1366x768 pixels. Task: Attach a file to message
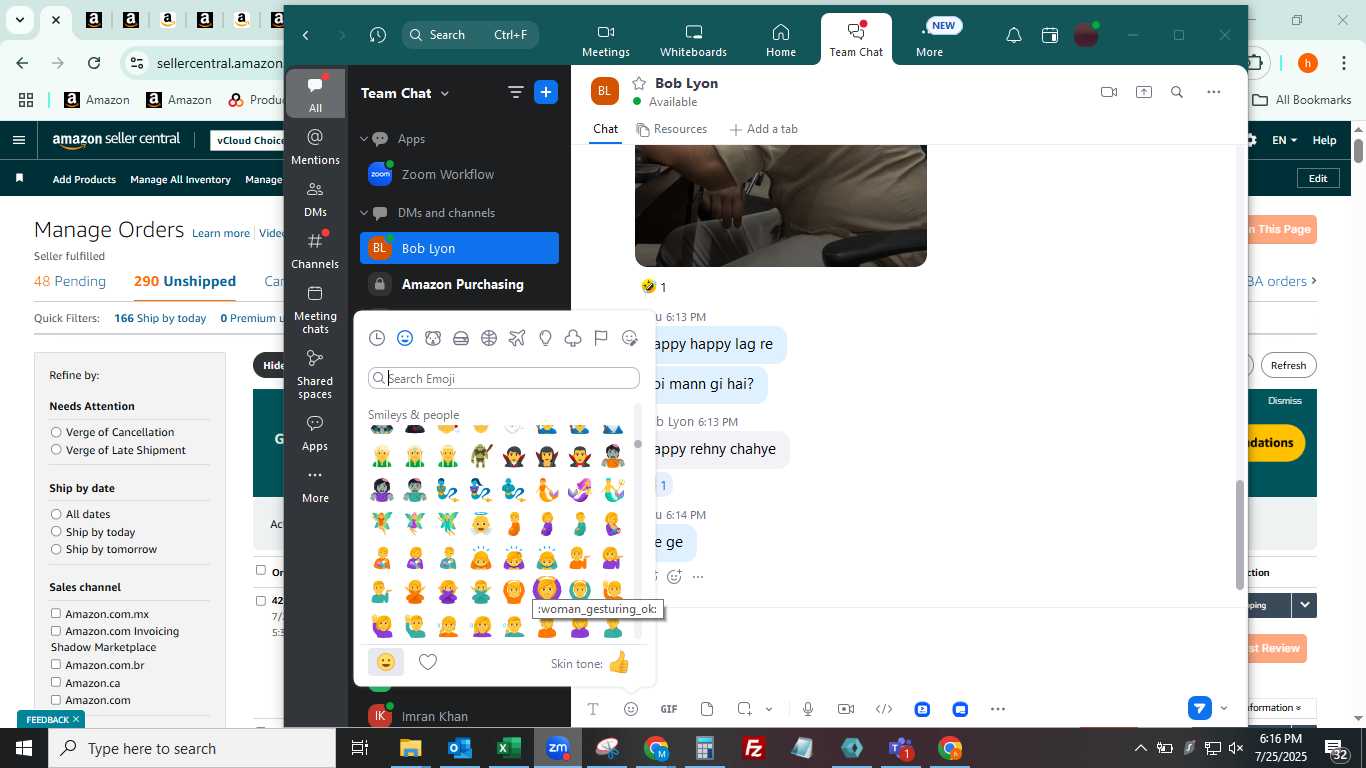point(707,709)
